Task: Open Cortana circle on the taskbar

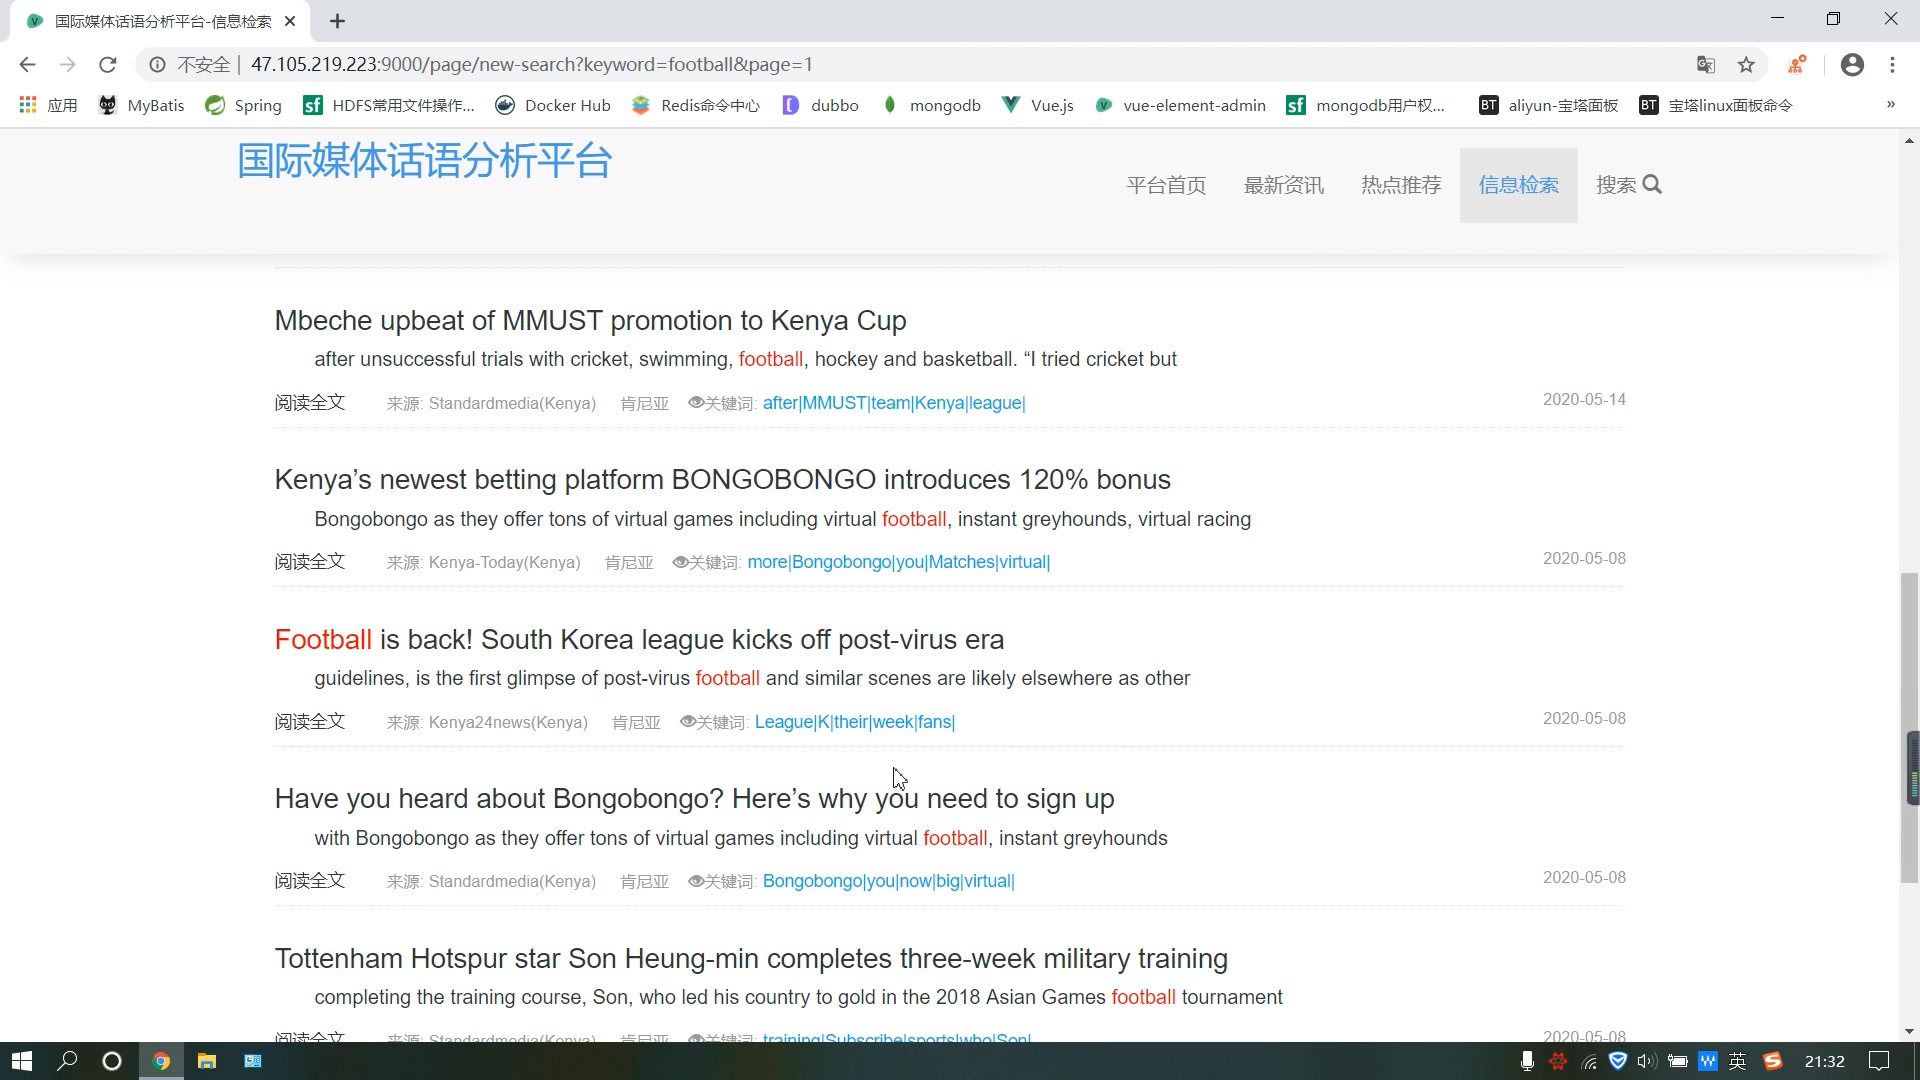Action: click(x=112, y=1061)
